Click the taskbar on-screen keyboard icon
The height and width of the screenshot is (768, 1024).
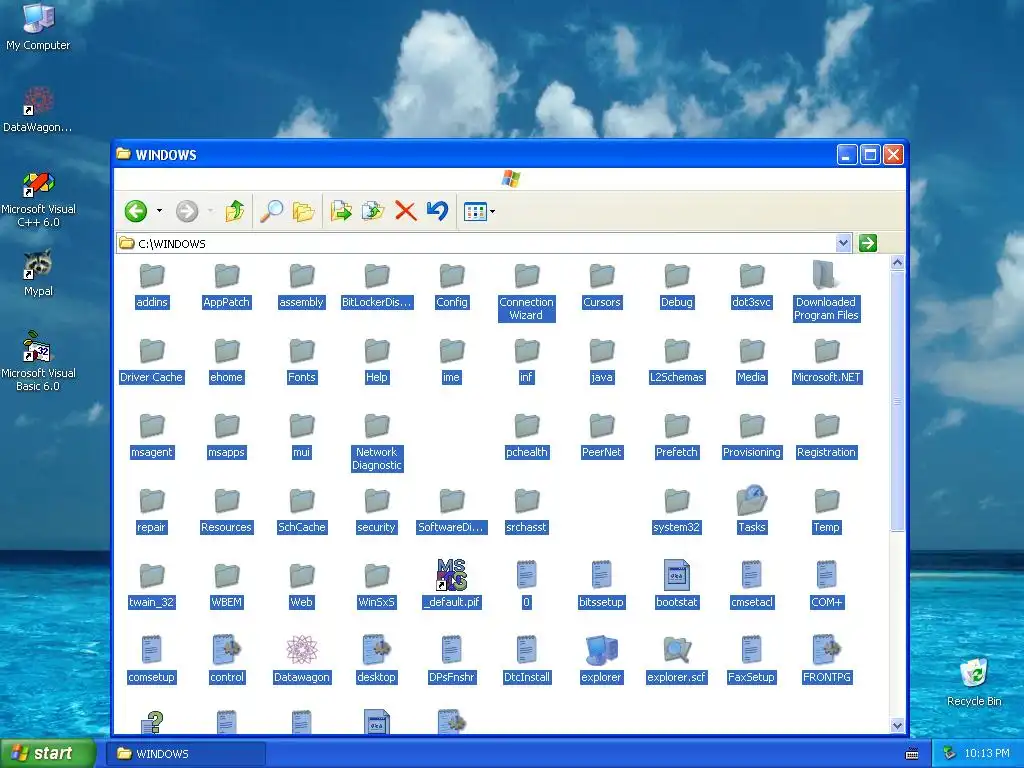[x=912, y=754]
